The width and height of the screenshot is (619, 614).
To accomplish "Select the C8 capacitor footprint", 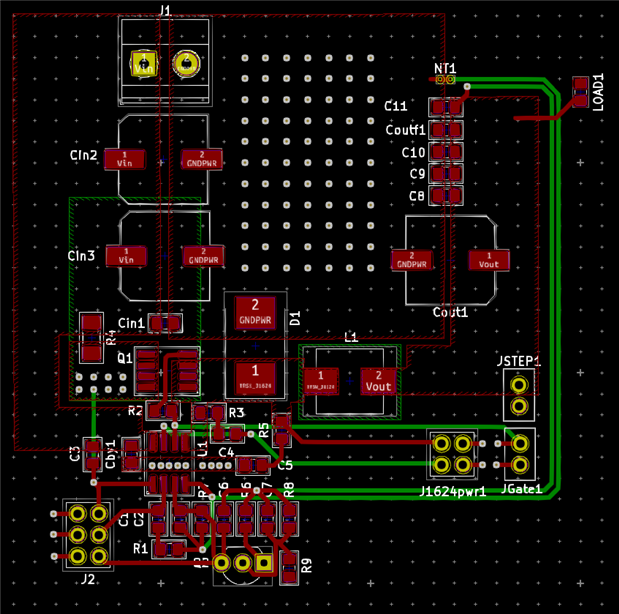I will (446, 195).
